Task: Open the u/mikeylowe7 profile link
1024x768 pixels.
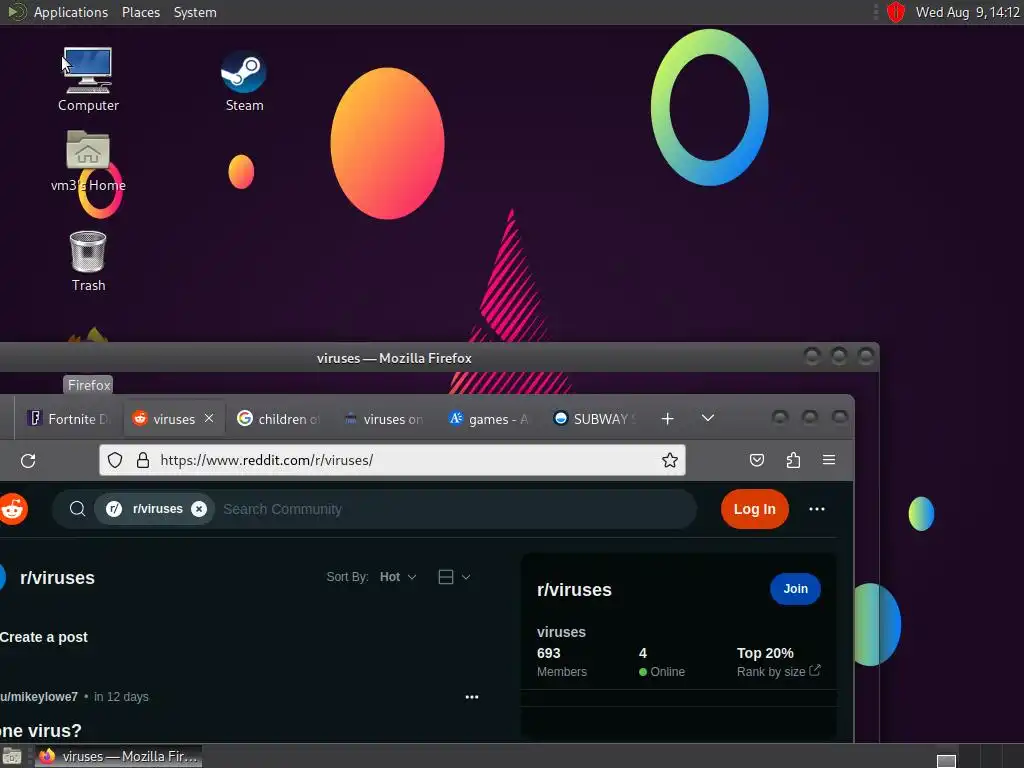Action: [x=39, y=697]
